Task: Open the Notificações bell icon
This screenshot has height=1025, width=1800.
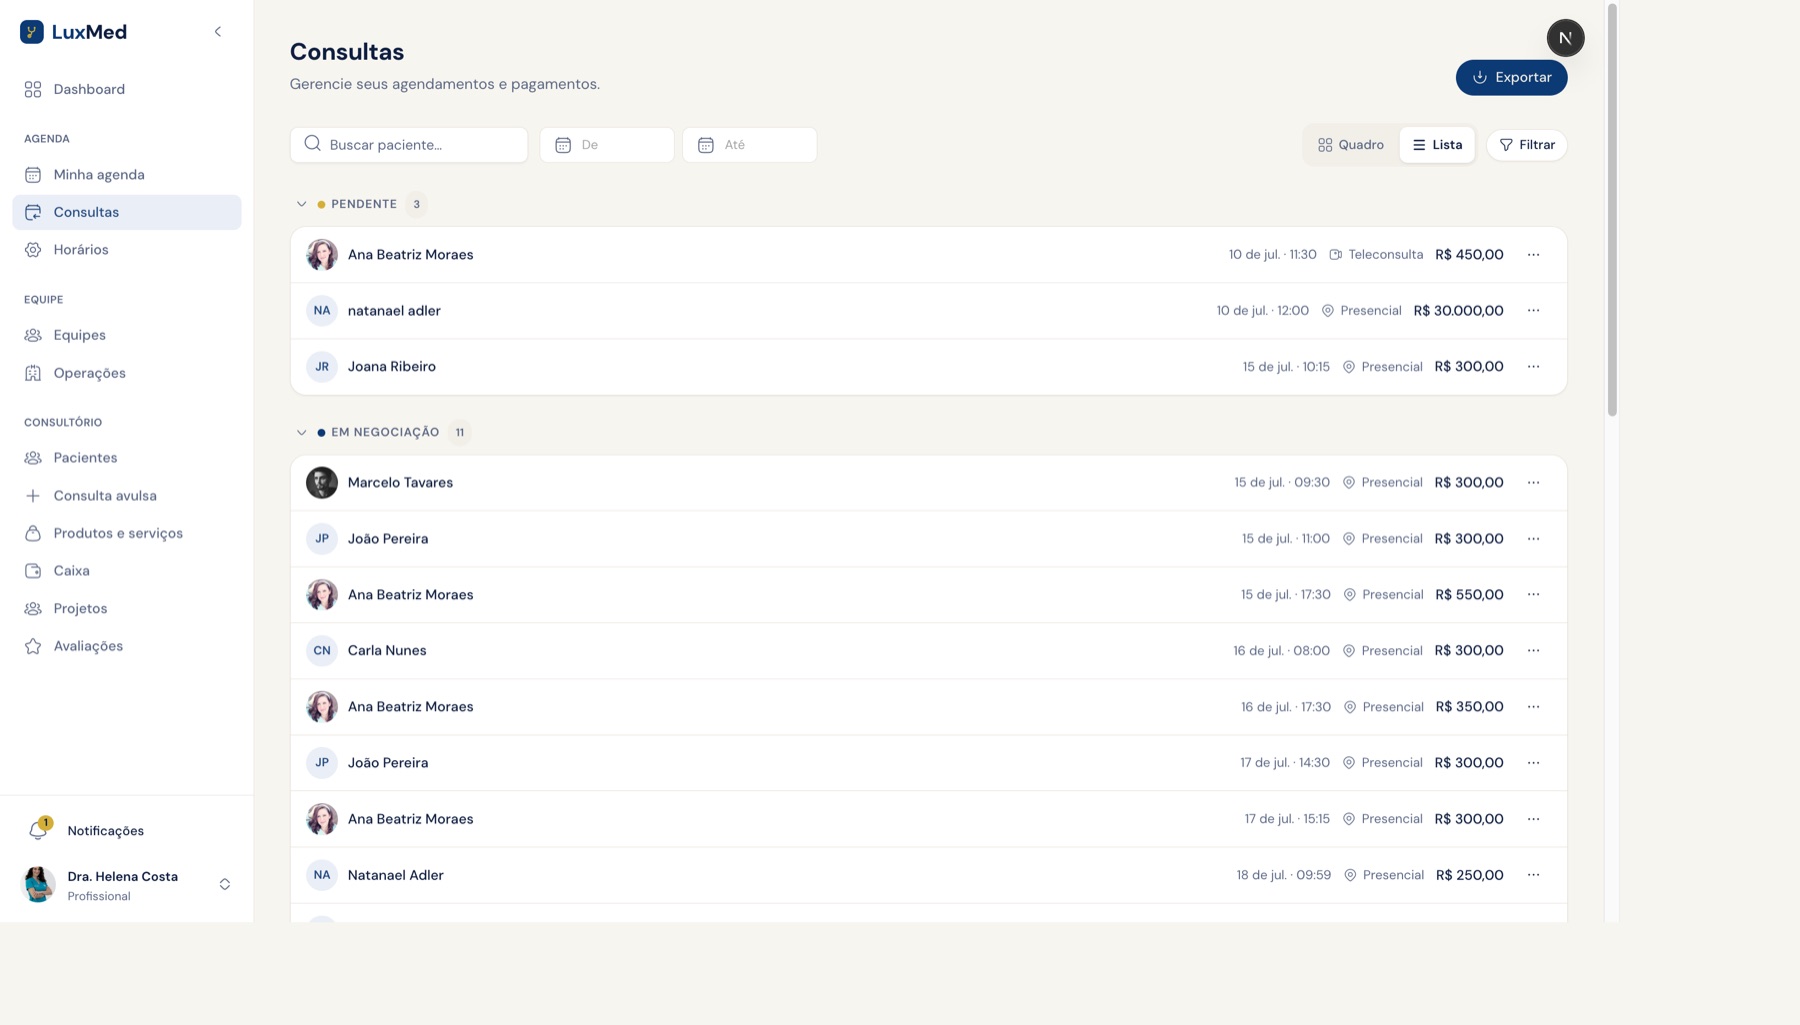Action: [38, 830]
